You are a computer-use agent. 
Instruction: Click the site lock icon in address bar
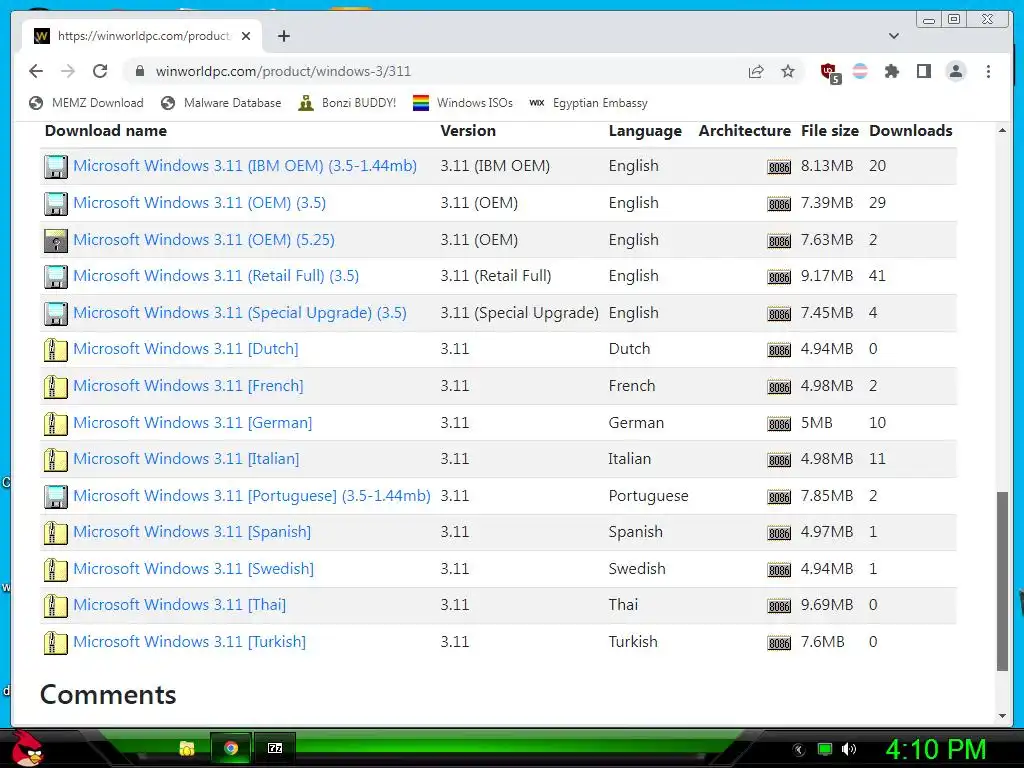click(140, 71)
